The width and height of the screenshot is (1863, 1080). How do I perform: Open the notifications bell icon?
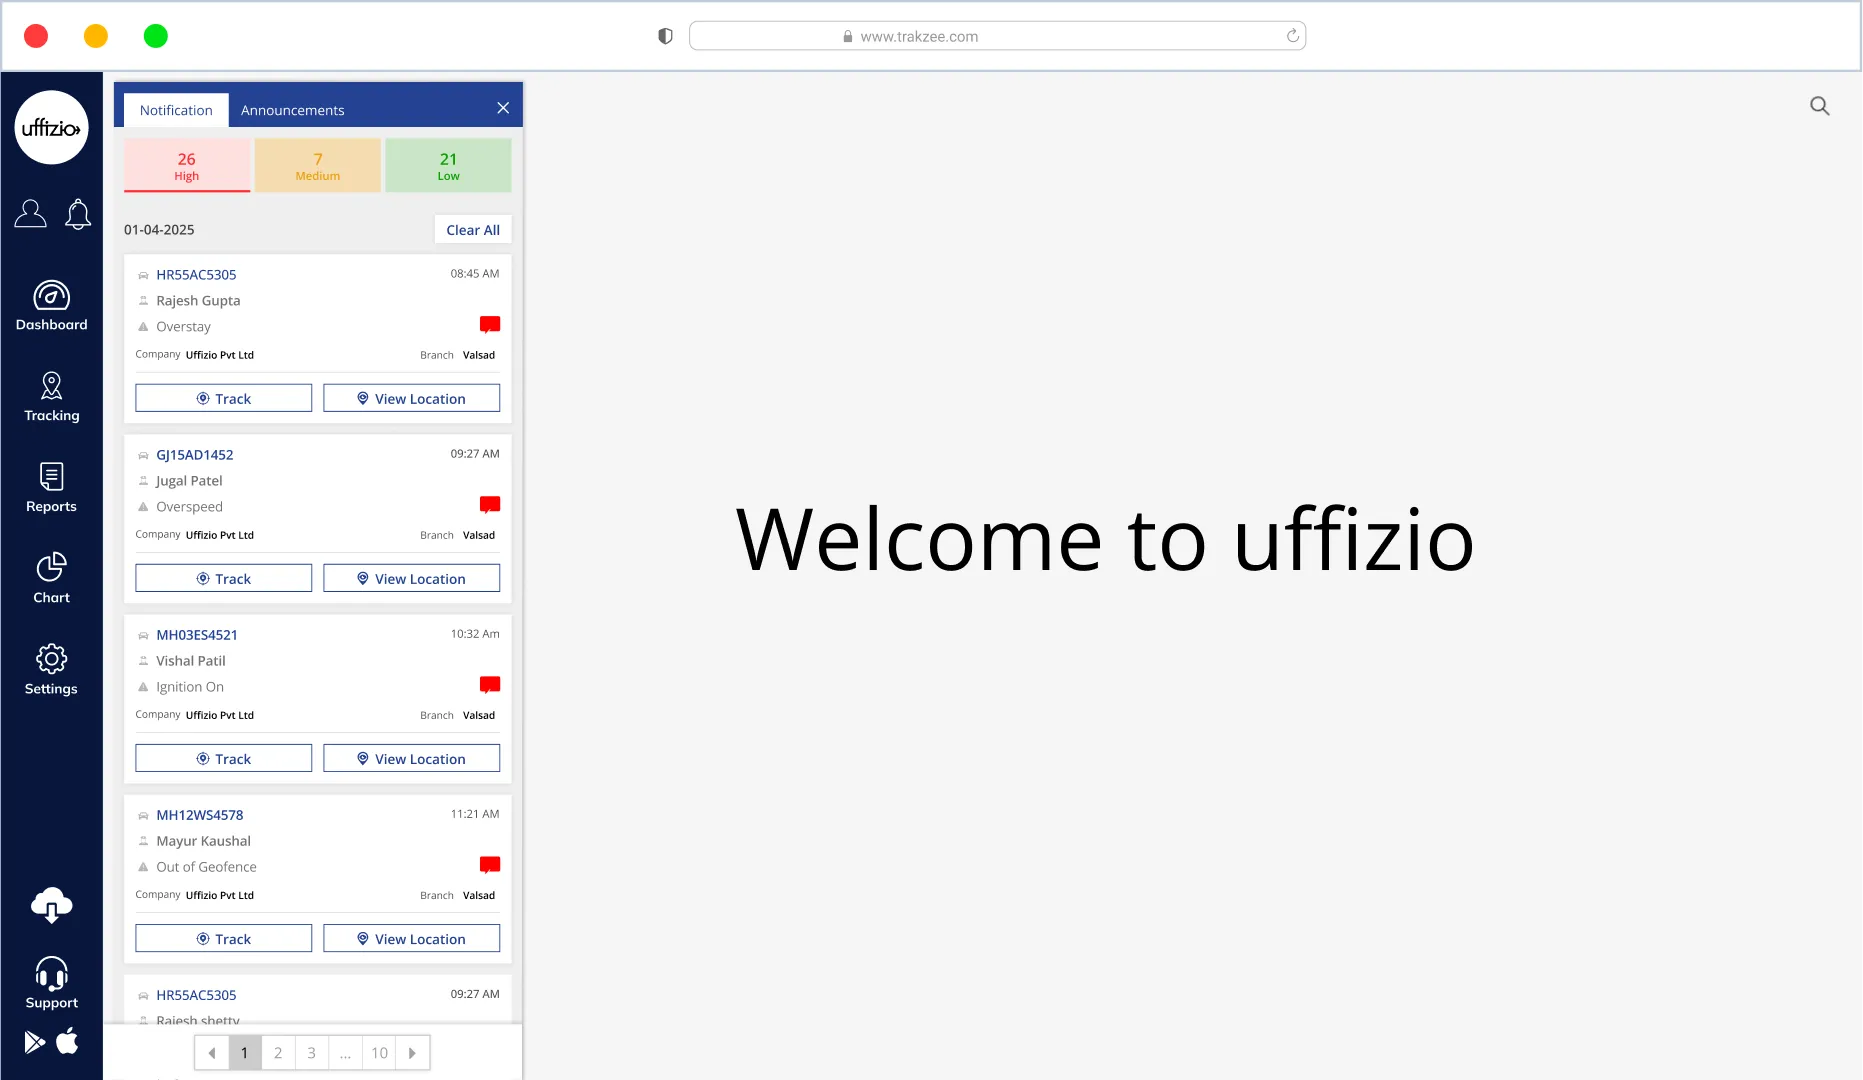pyautogui.click(x=78, y=214)
